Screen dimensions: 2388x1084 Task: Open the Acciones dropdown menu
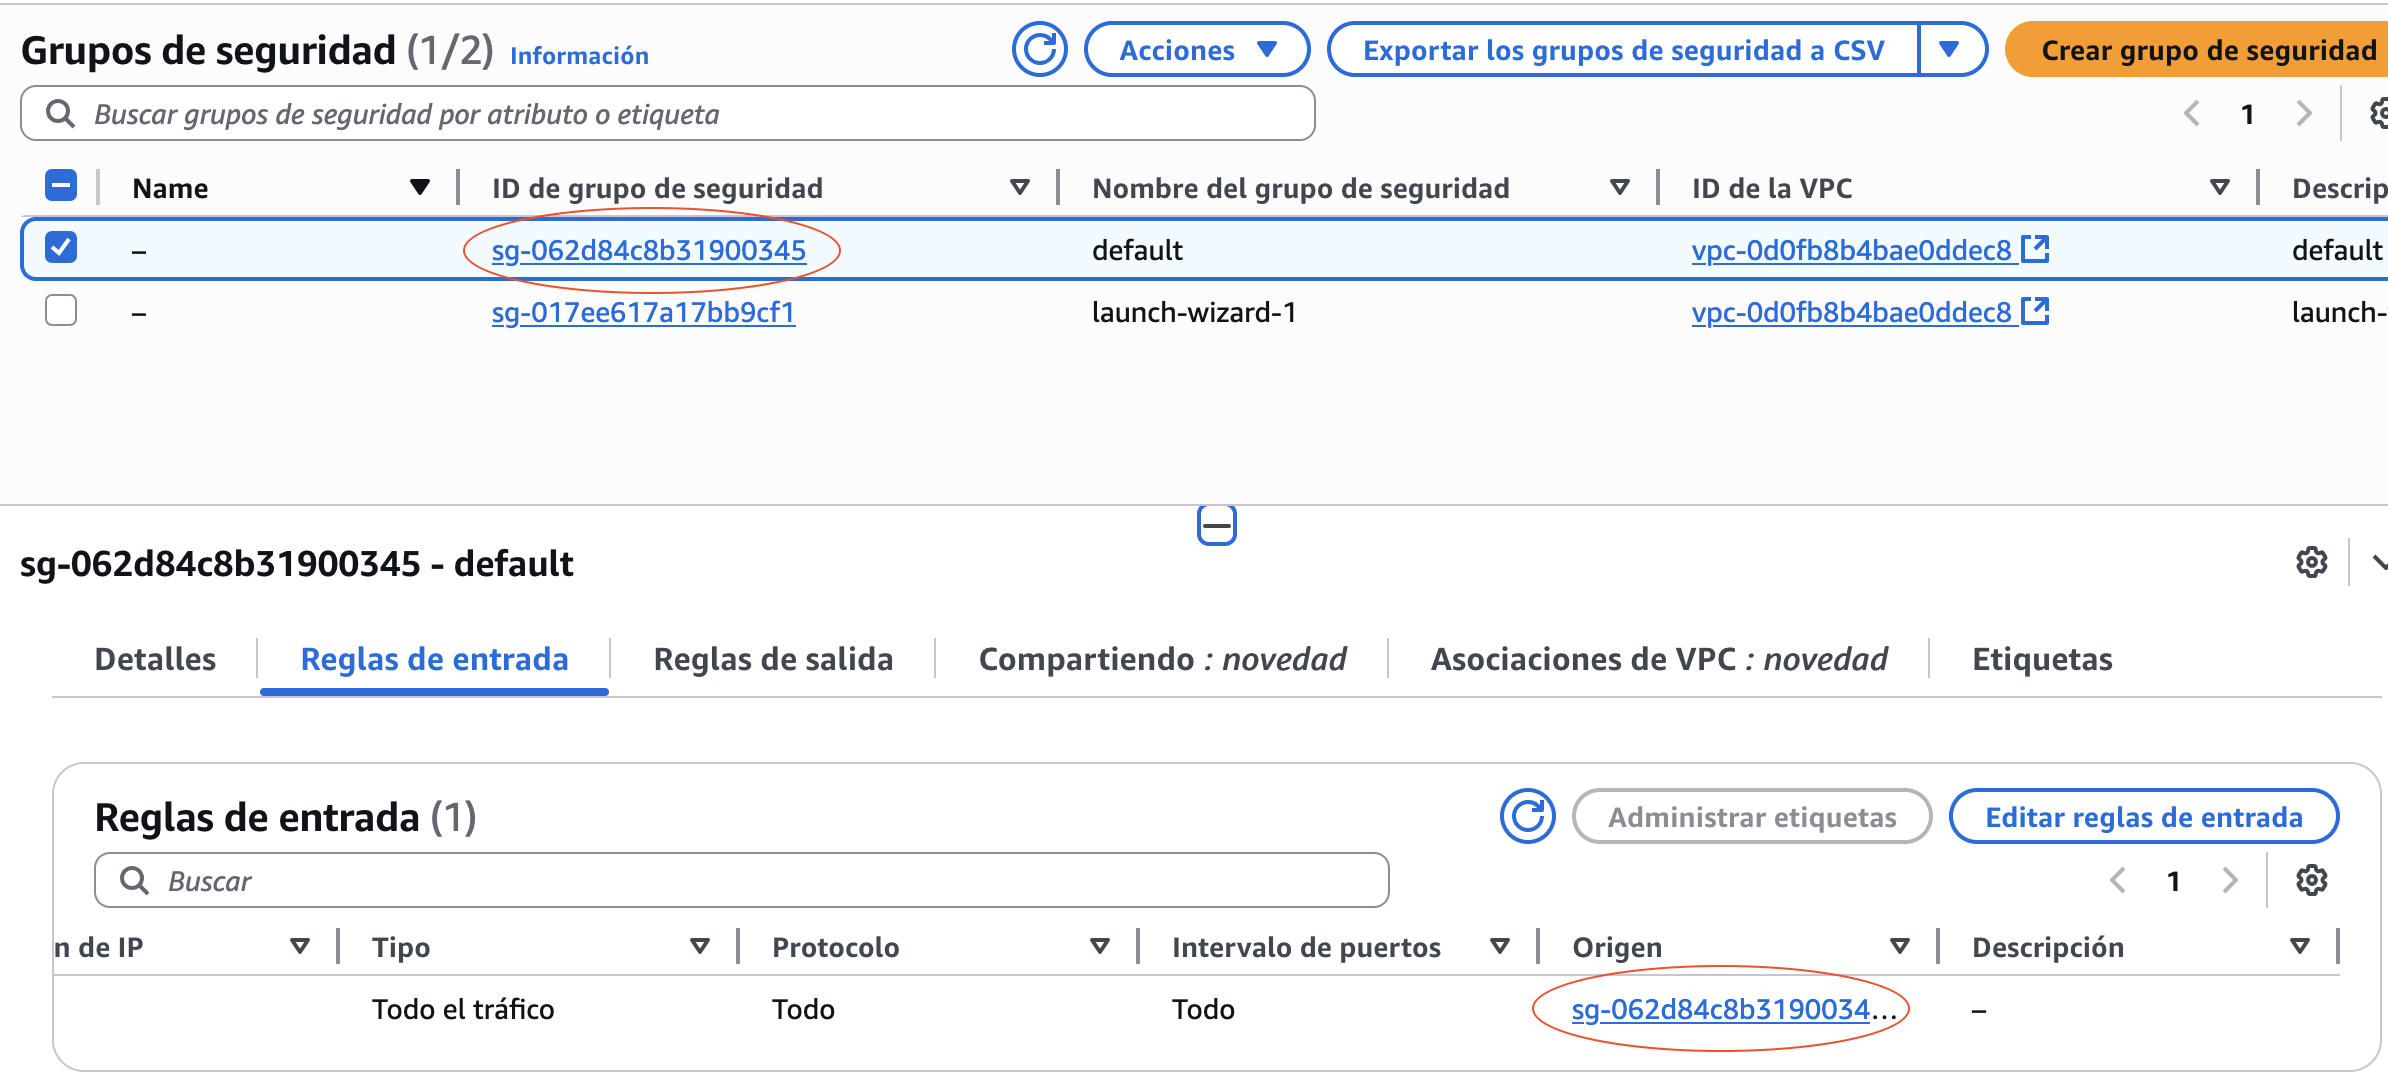click(x=1196, y=50)
